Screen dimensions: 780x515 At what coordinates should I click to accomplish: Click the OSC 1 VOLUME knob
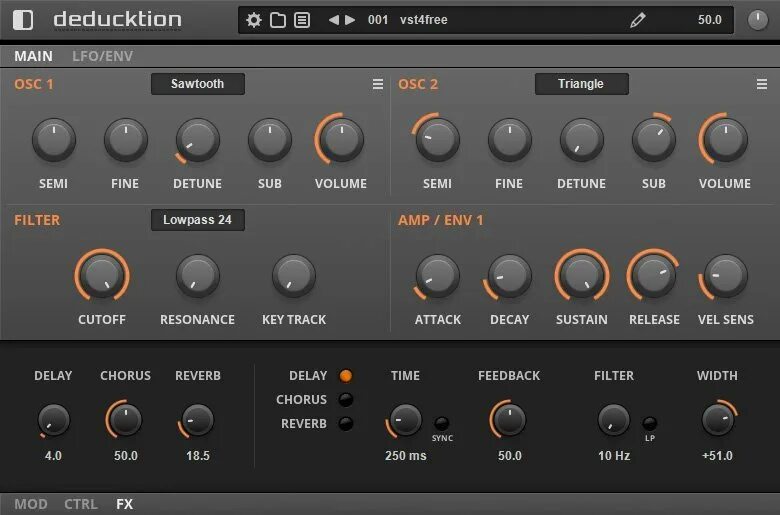click(x=341, y=140)
